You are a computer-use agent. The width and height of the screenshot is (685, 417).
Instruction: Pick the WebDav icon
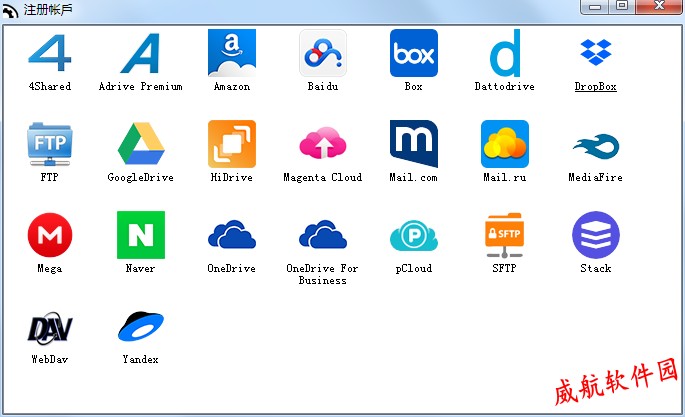click(x=50, y=327)
